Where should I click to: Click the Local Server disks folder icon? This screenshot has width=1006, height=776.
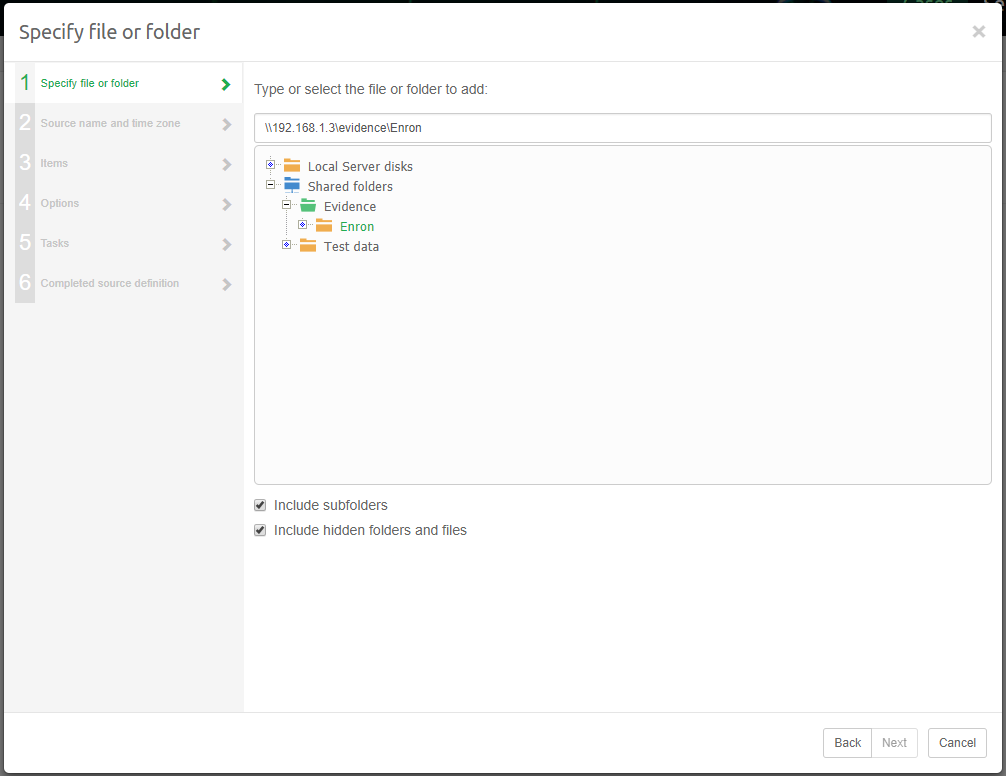tap(292, 166)
